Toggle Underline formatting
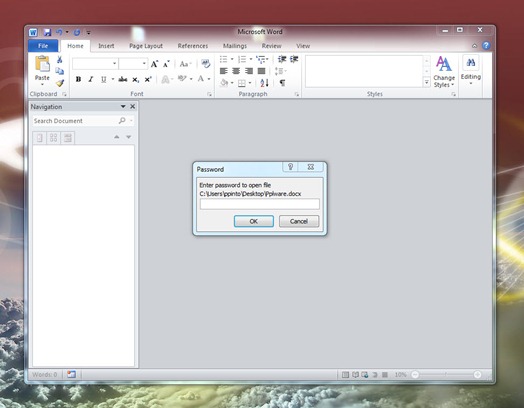This screenshot has width=524, height=408. 104,79
